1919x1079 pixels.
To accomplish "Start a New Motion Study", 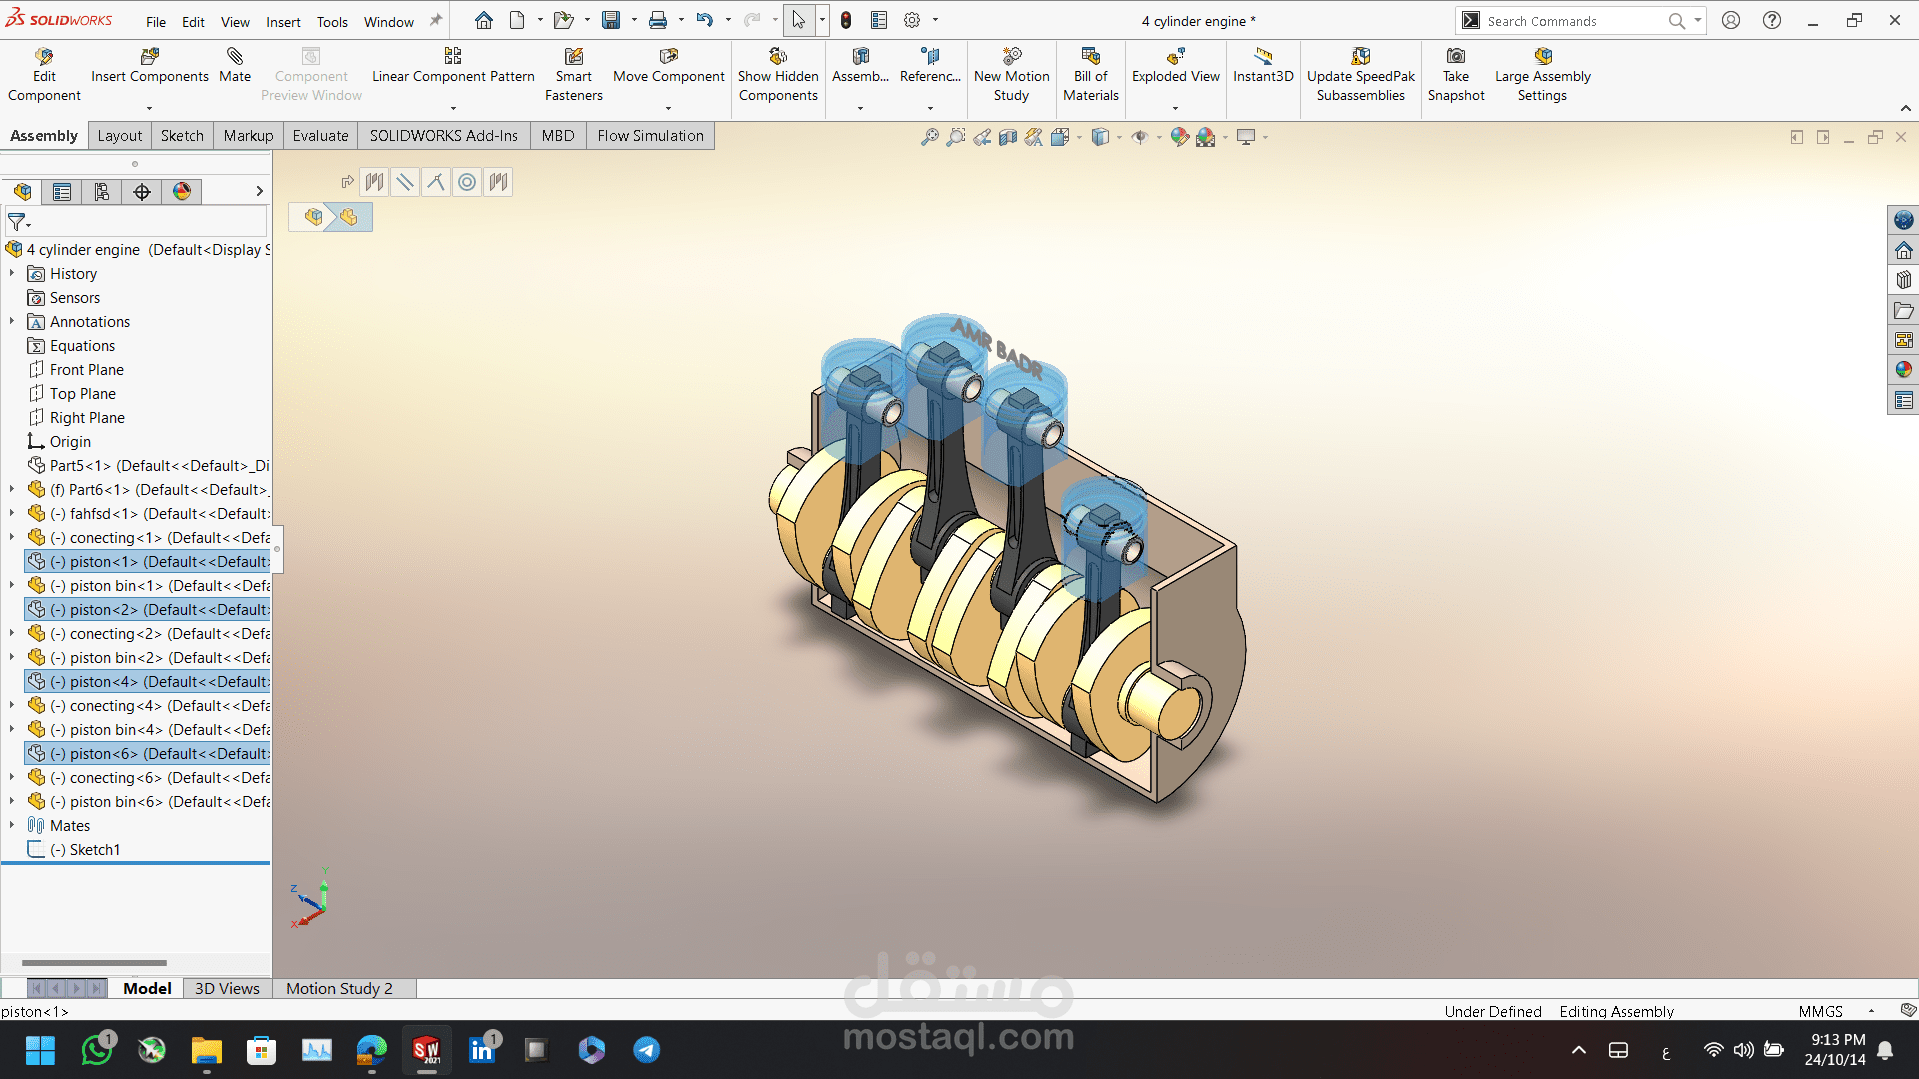I will (x=1011, y=75).
